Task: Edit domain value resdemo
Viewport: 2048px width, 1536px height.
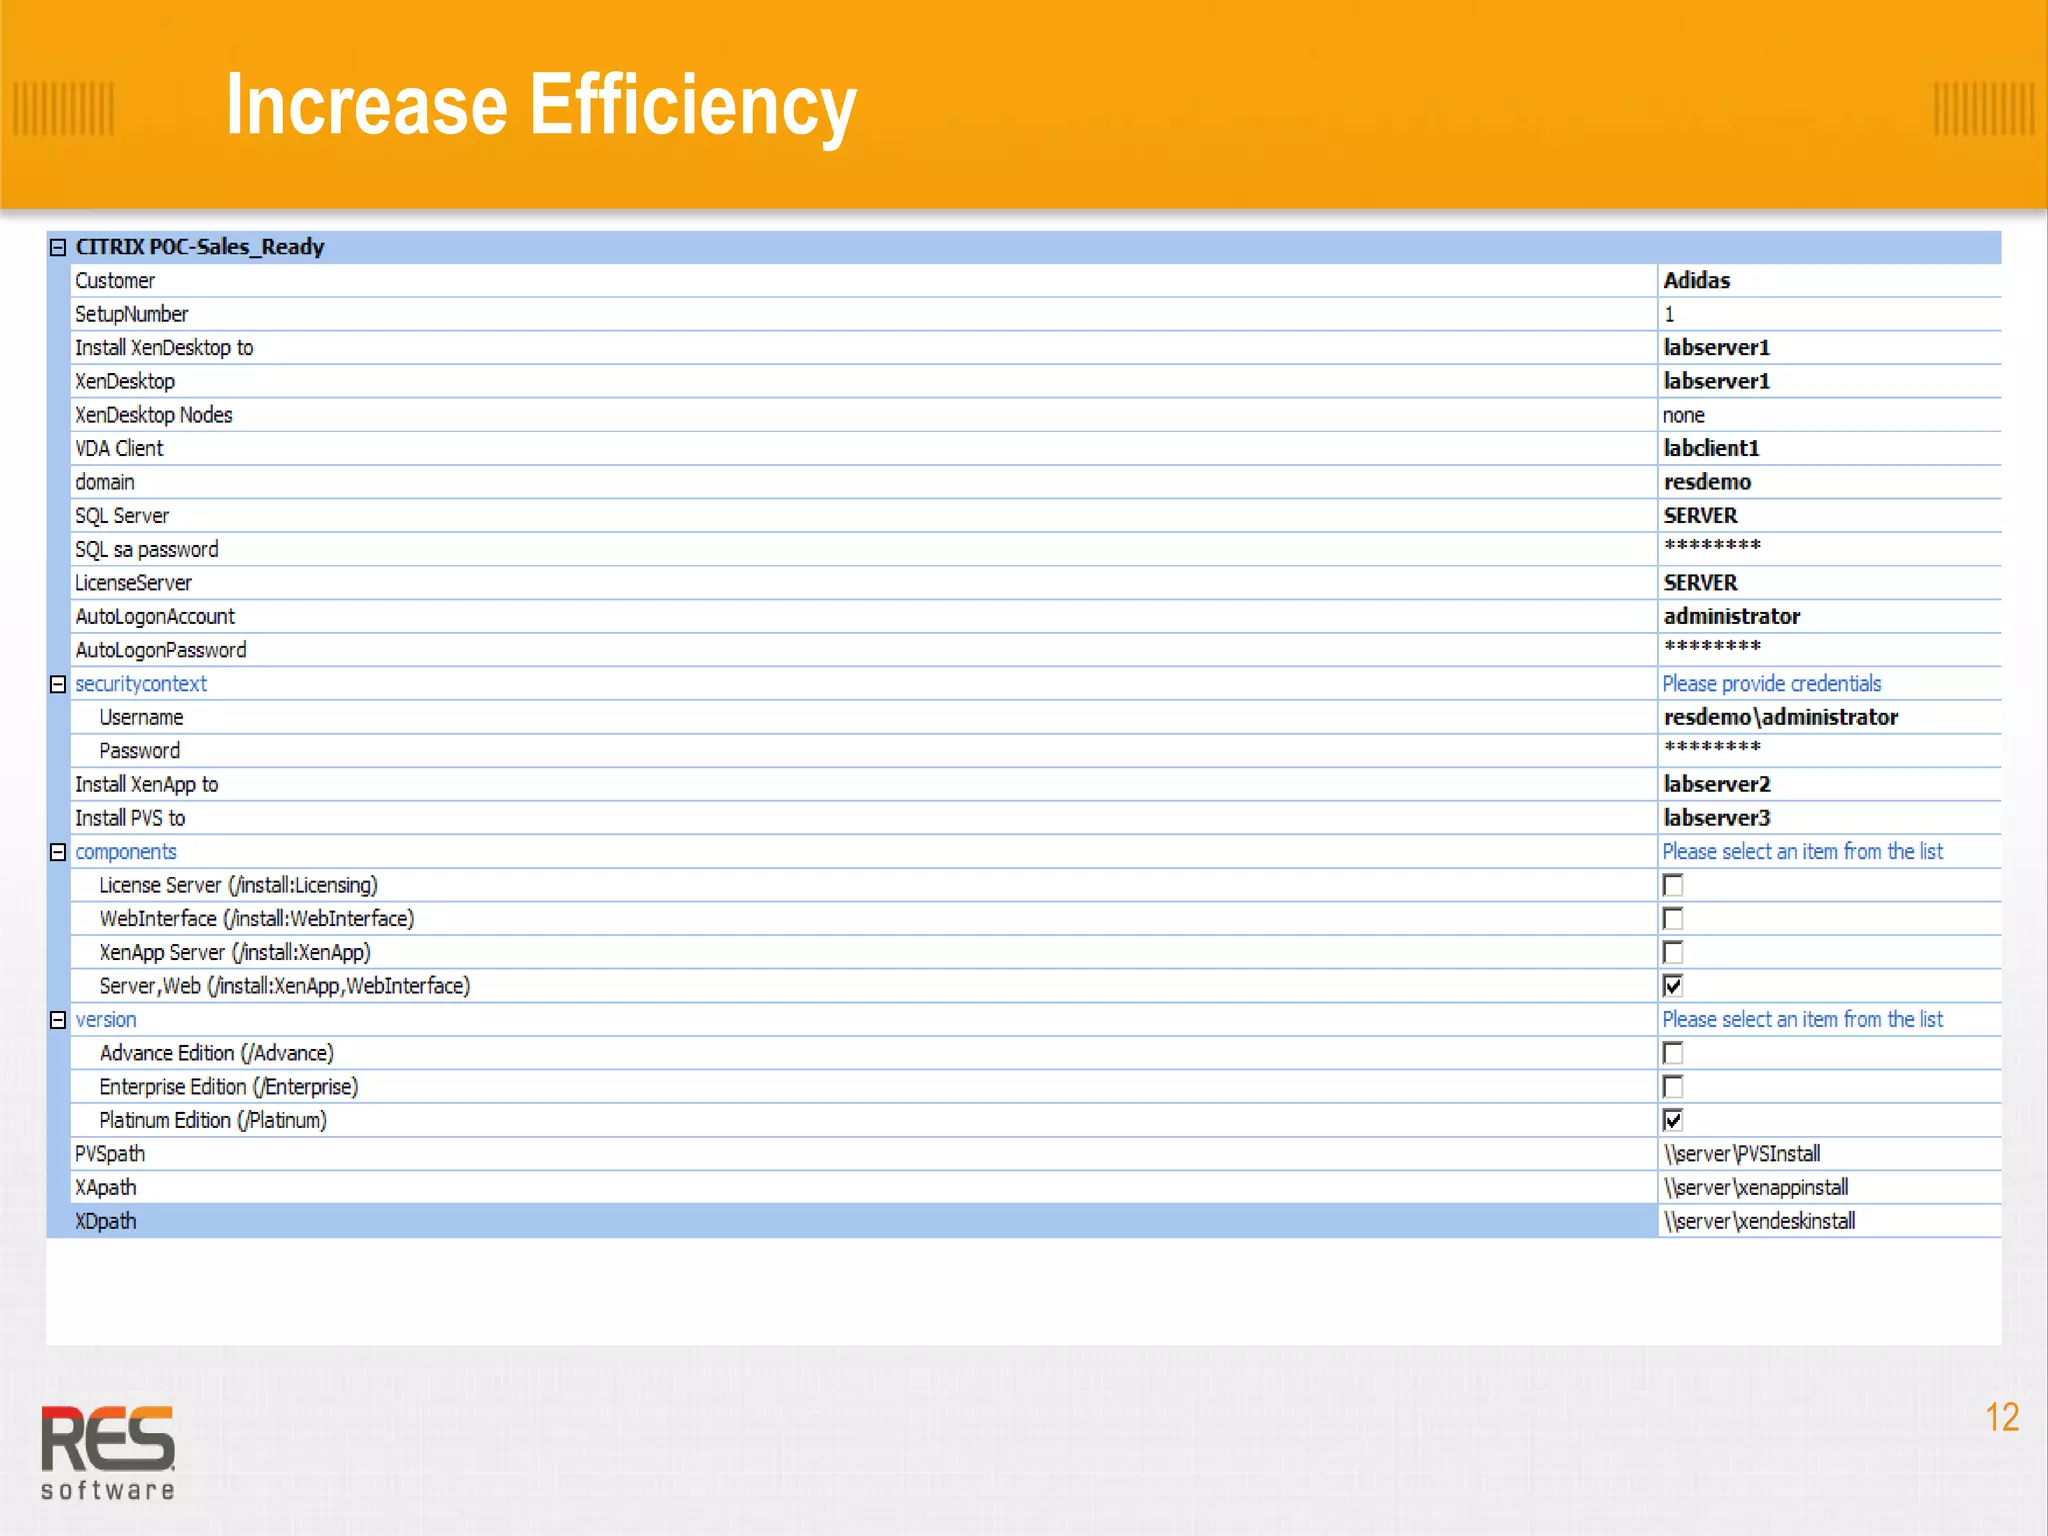Action: pyautogui.click(x=1707, y=482)
